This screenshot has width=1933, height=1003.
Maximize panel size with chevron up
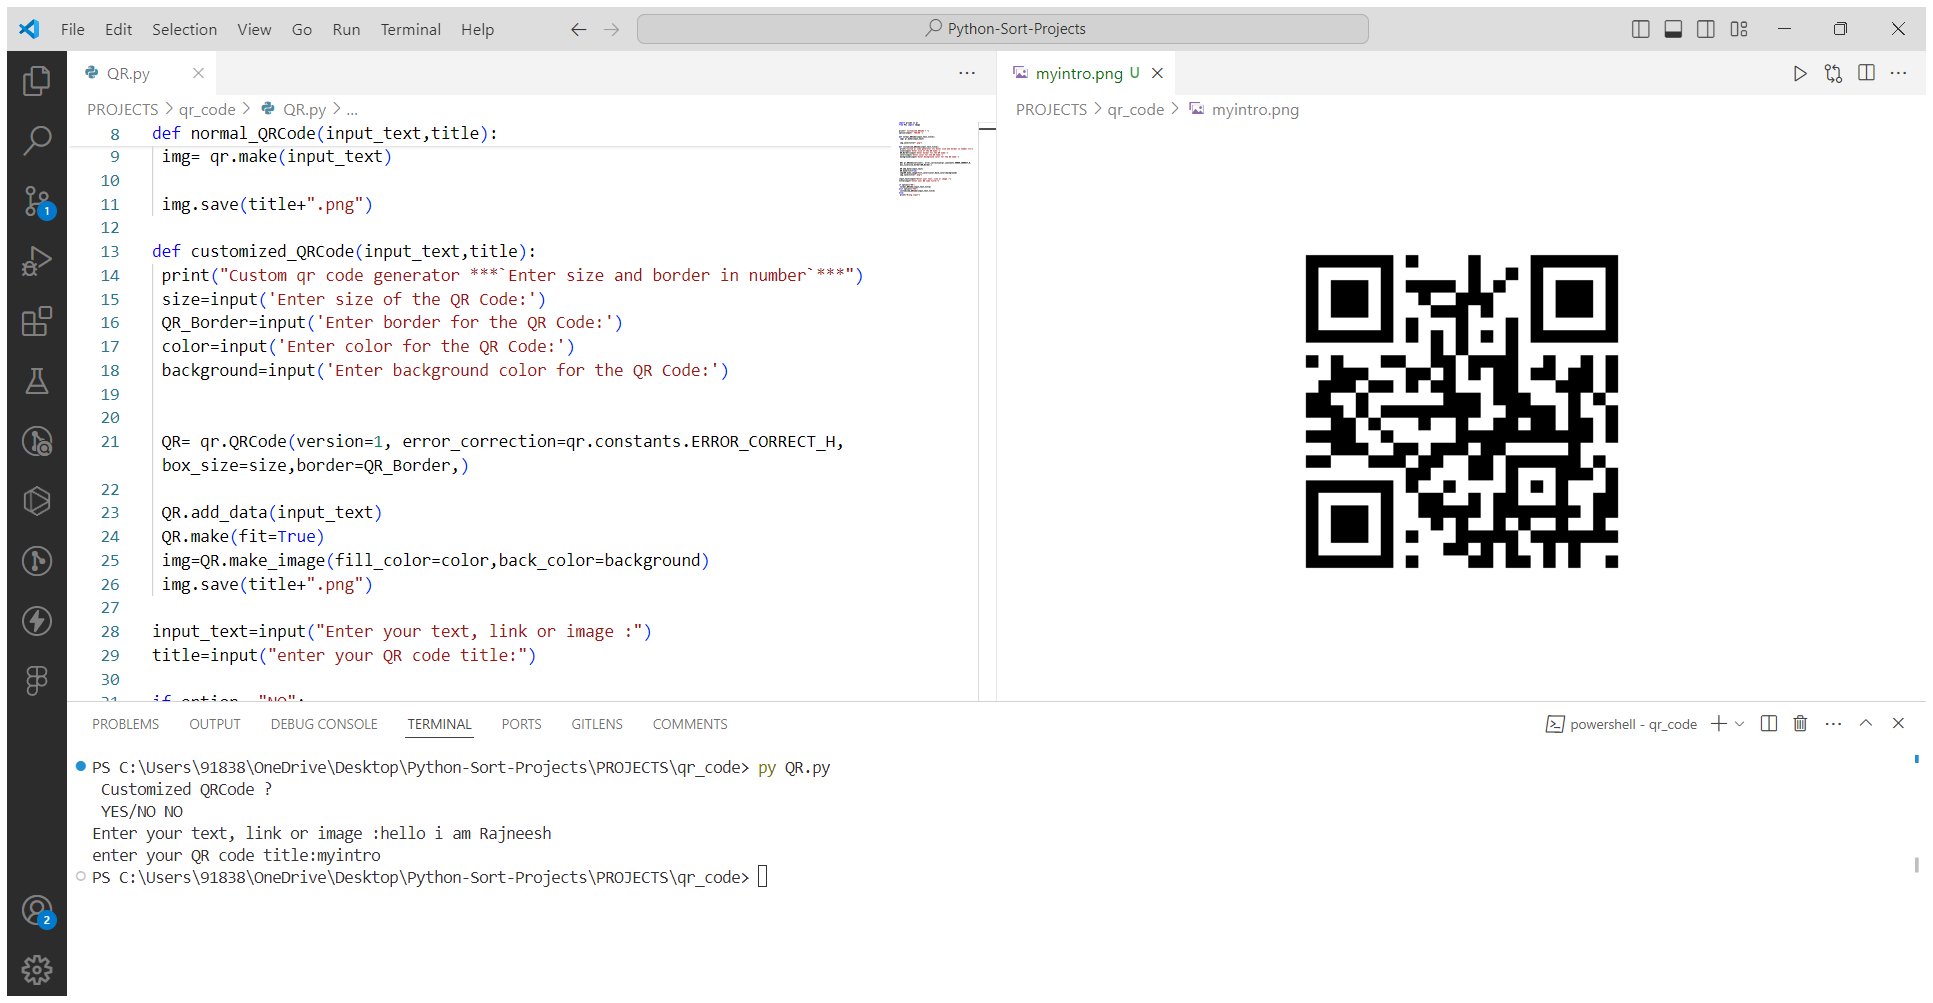click(1866, 724)
